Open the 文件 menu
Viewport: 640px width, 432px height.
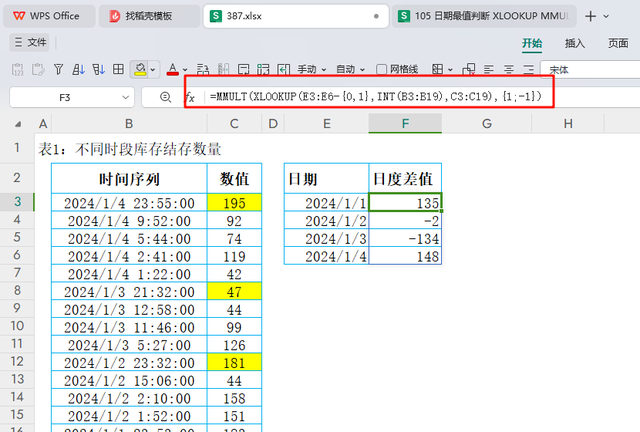[30, 42]
